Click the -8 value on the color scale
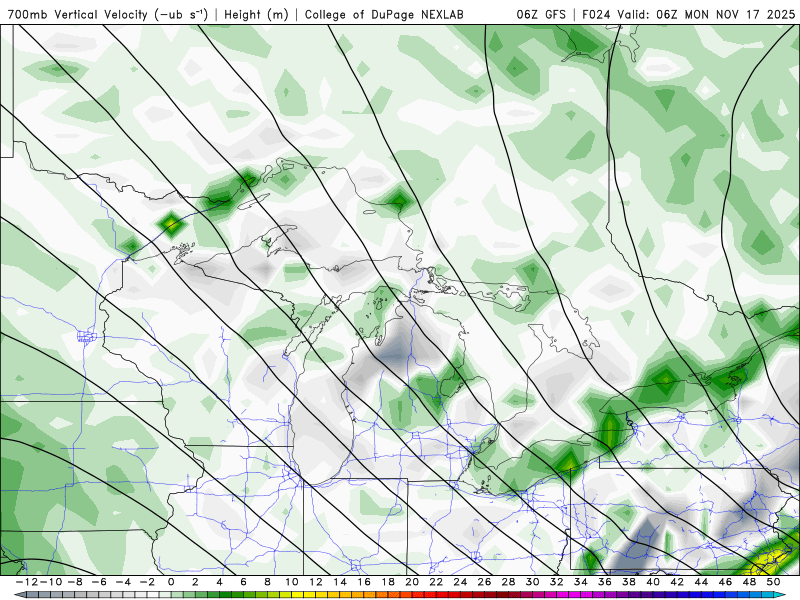The height and width of the screenshot is (600, 800). (x=74, y=582)
